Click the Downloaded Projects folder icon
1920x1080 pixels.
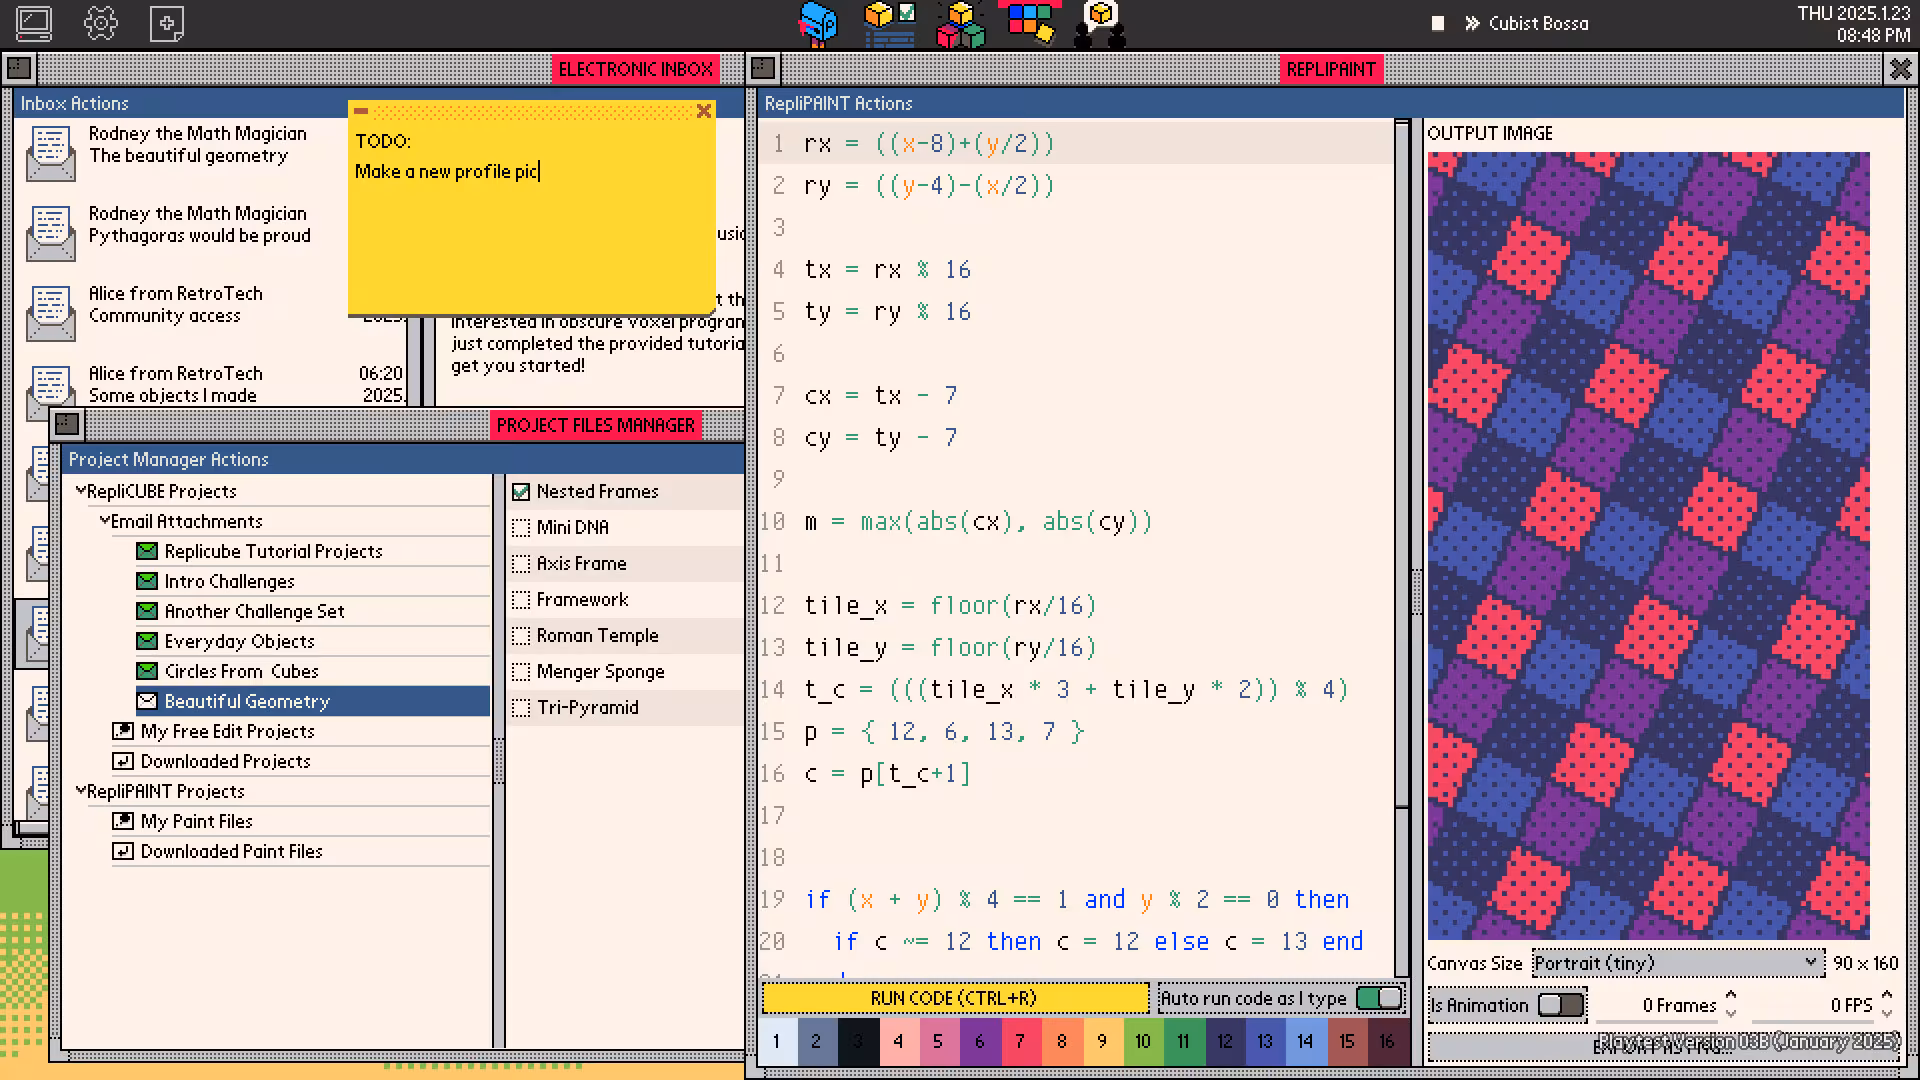pyautogui.click(x=123, y=761)
